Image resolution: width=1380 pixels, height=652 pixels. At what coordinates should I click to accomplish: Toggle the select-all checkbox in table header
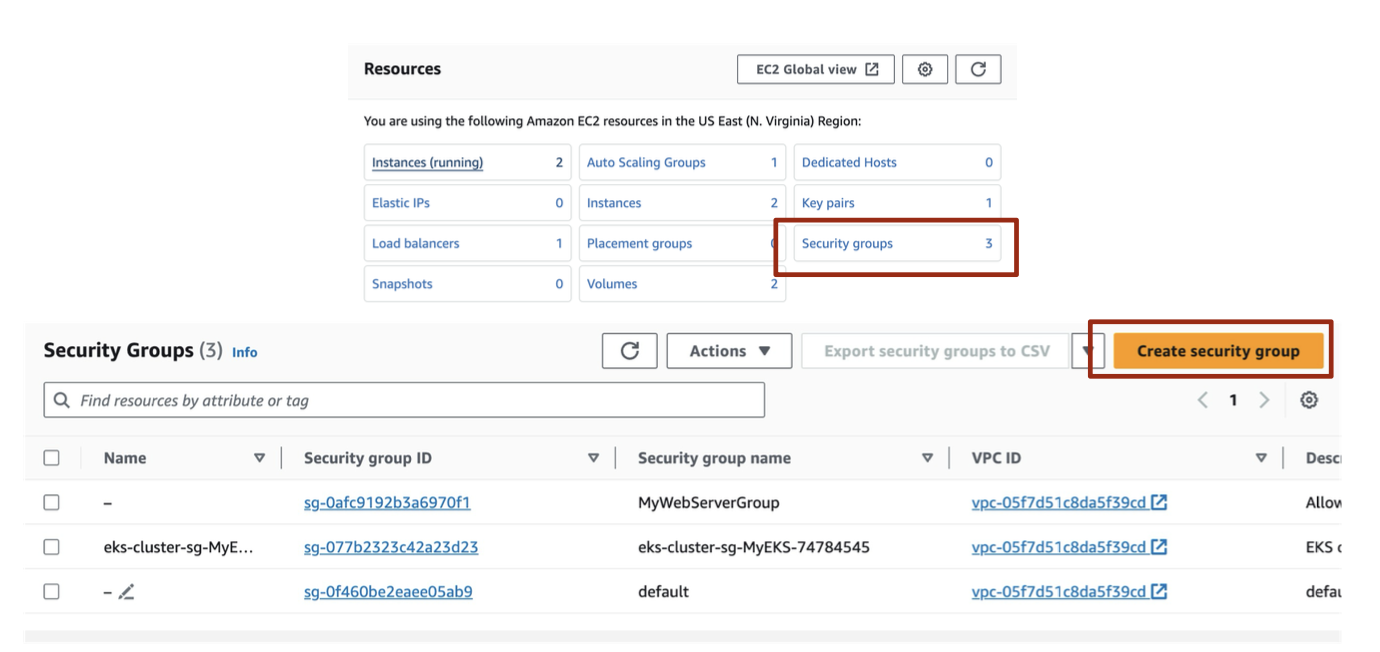(x=52, y=458)
